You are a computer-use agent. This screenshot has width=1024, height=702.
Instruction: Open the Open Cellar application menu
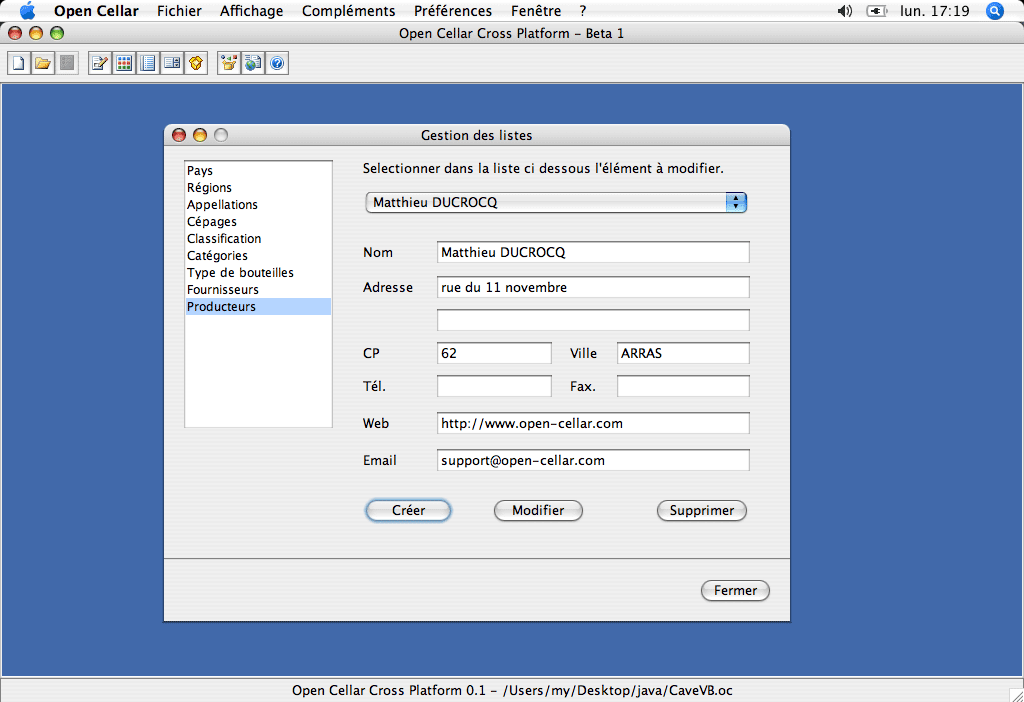click(x=96, y=11)
